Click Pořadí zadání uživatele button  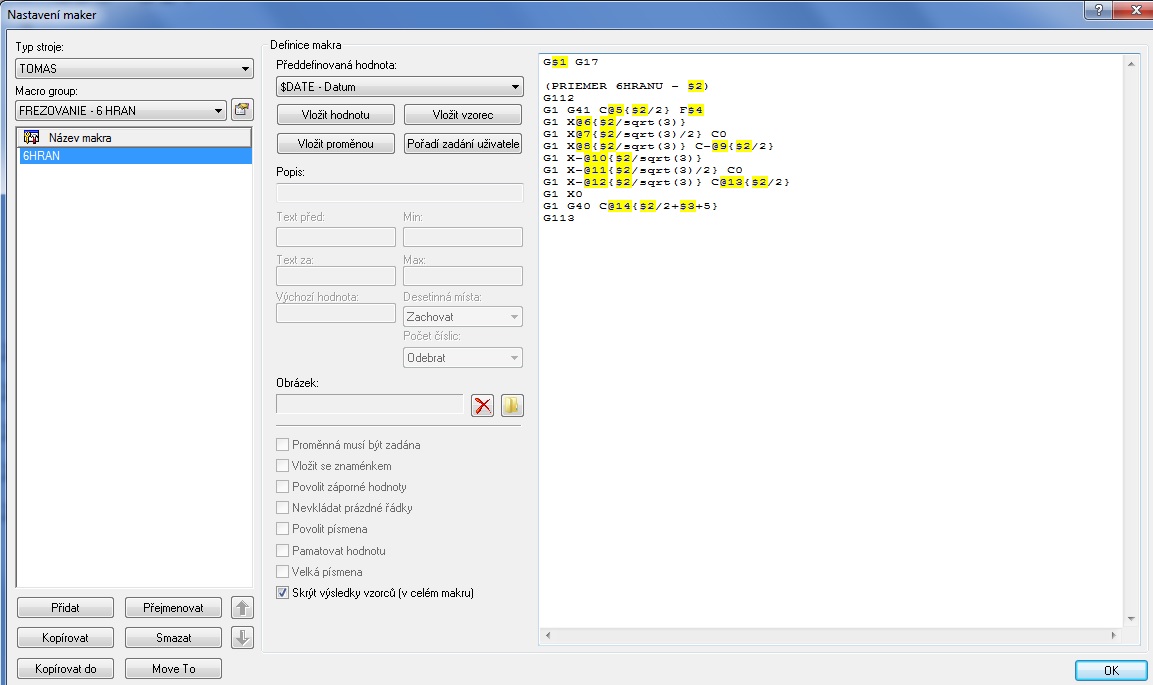463,144
